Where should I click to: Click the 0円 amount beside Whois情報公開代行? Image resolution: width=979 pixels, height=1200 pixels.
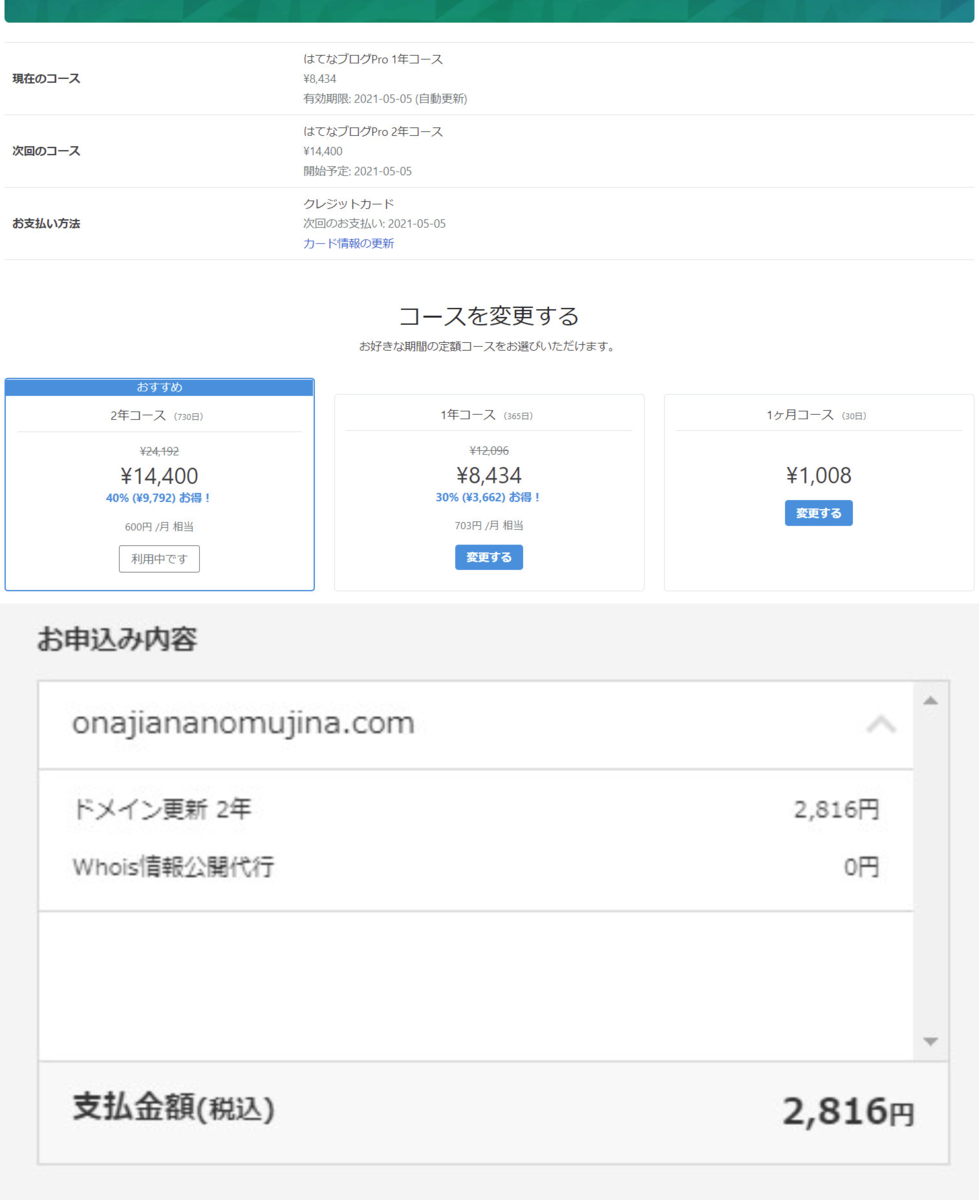pyautogui.click(x=861, y=867)
